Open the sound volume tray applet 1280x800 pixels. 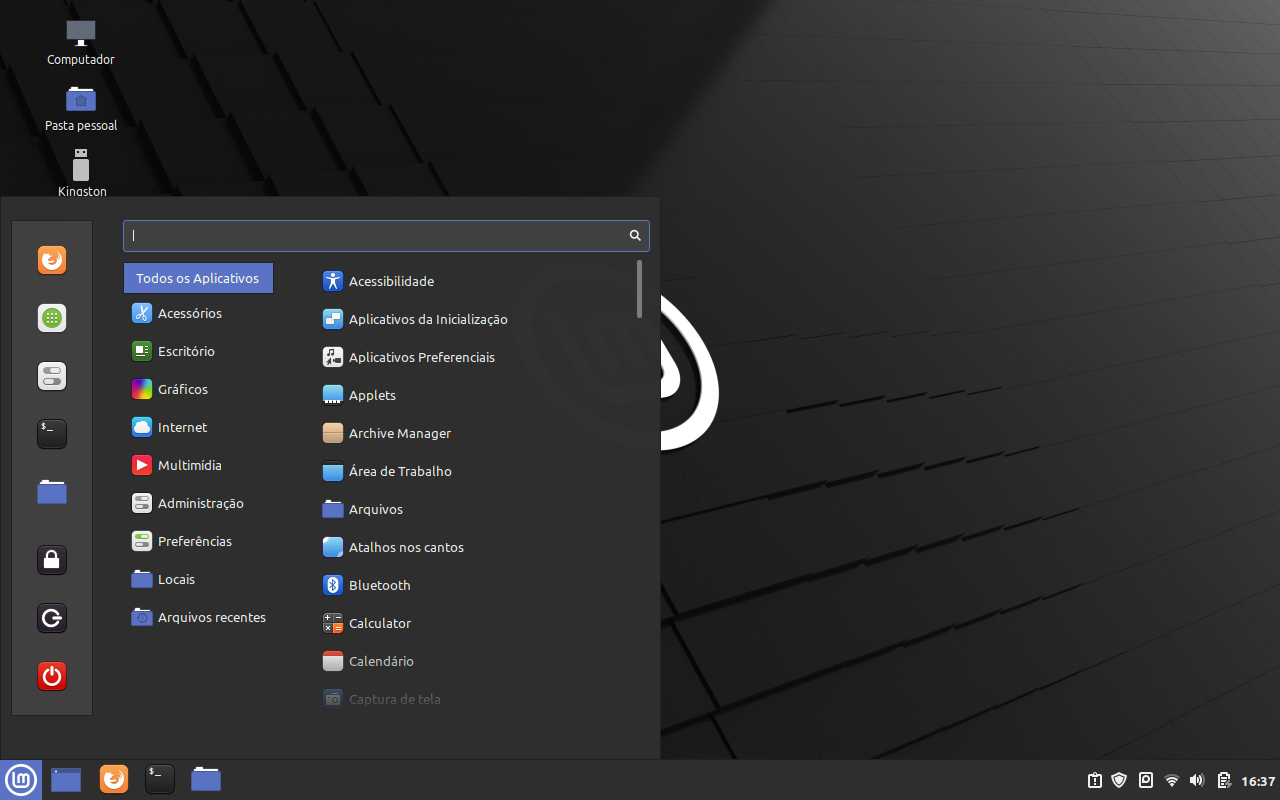pyautogui.click(x=1197, y=780)
